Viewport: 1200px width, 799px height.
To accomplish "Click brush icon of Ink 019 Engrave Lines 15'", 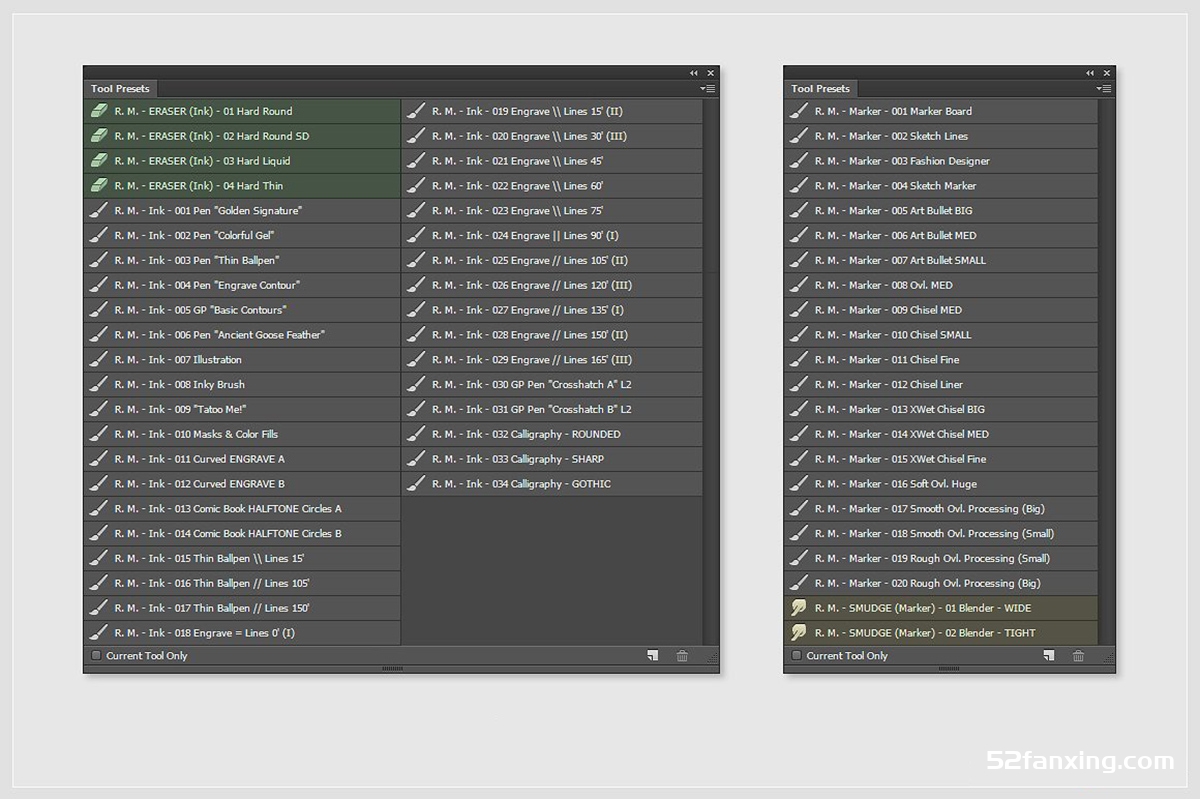I will pos(416,111).
